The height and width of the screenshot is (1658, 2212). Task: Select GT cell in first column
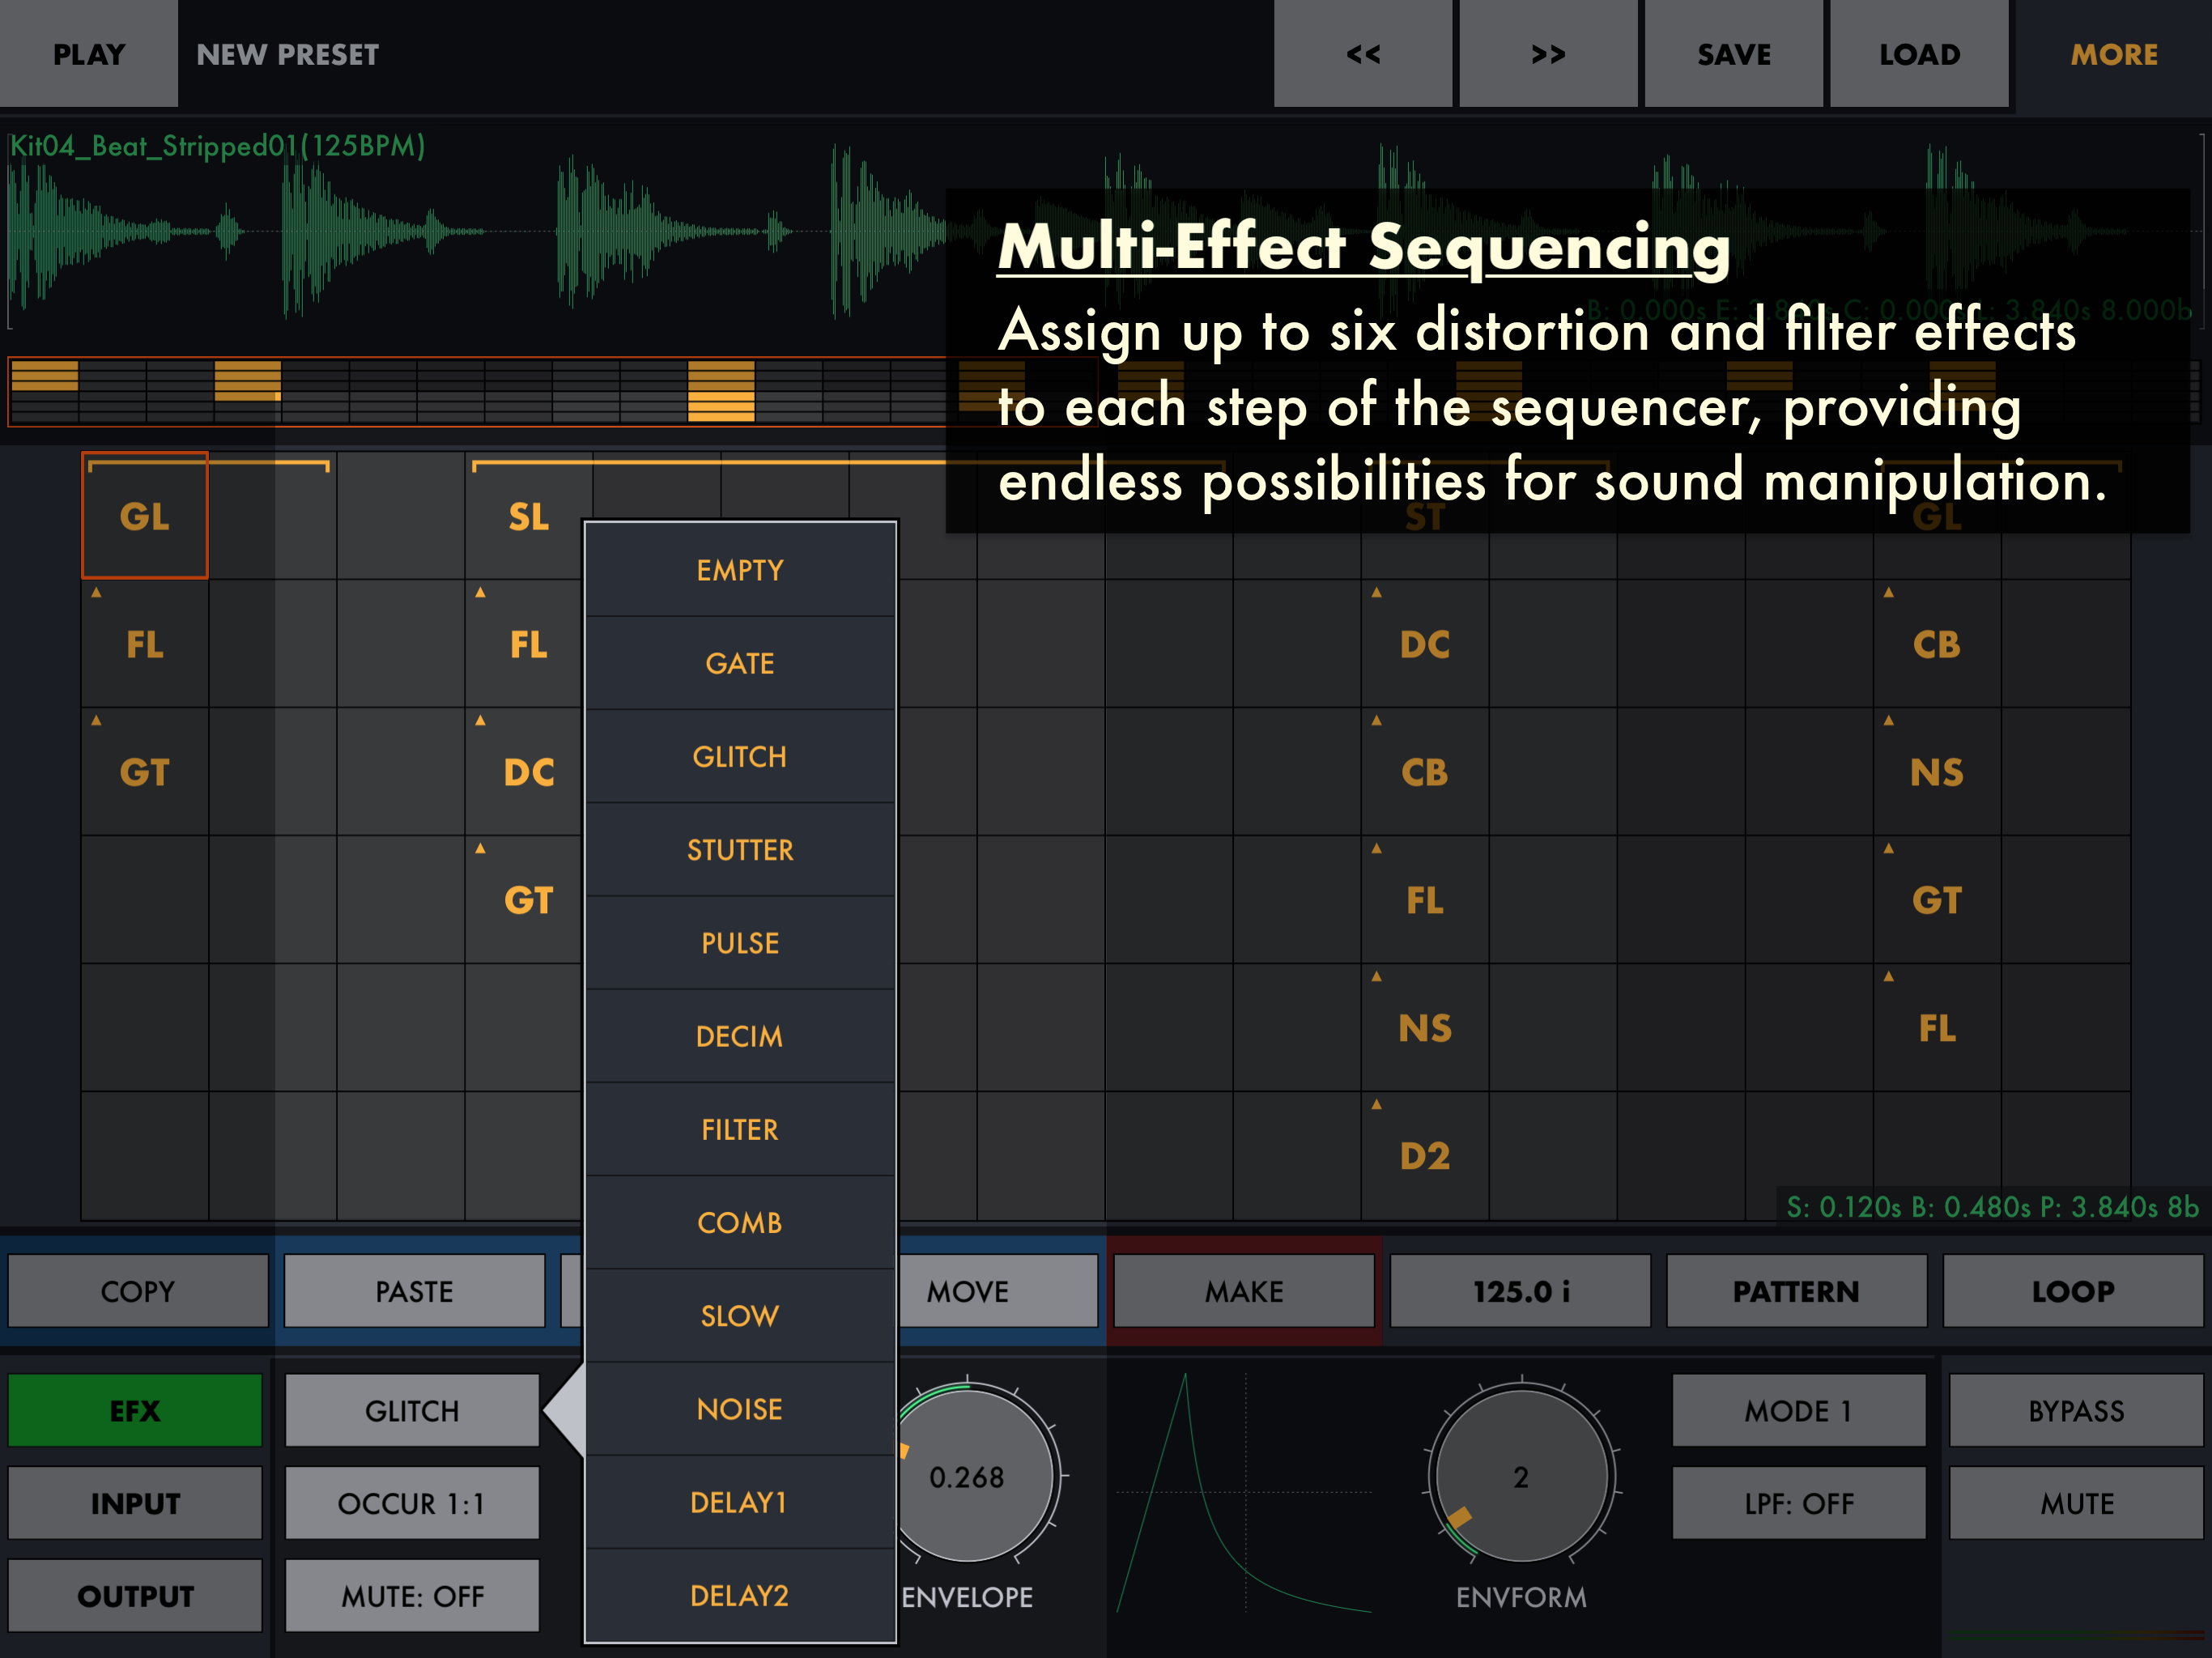[x=145, y=772]
